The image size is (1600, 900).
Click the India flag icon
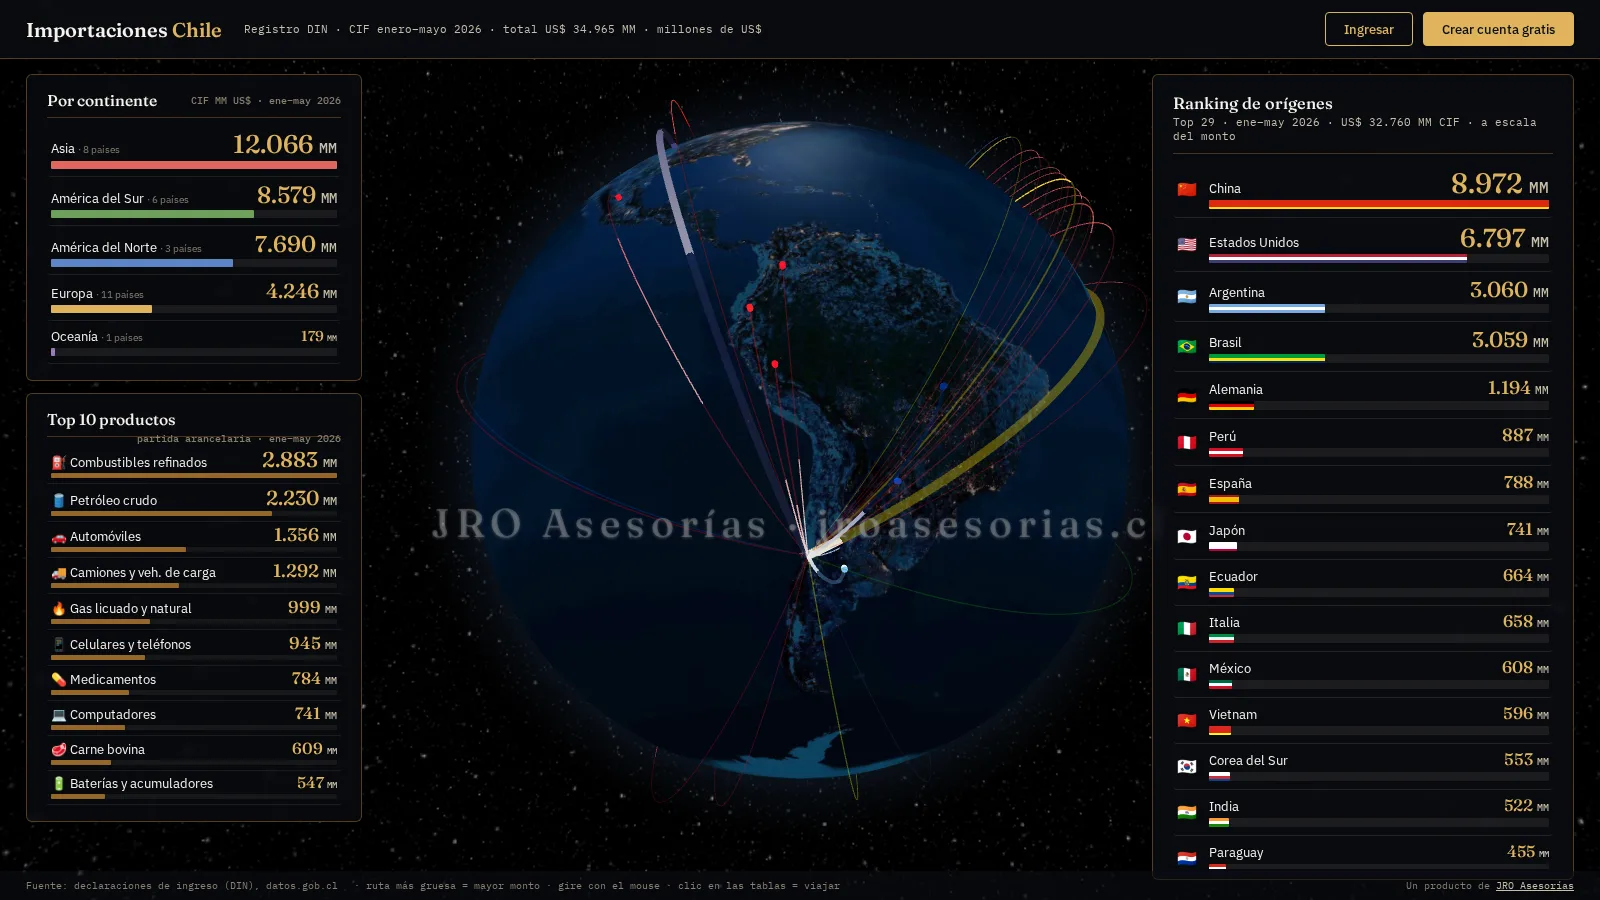1187,812
